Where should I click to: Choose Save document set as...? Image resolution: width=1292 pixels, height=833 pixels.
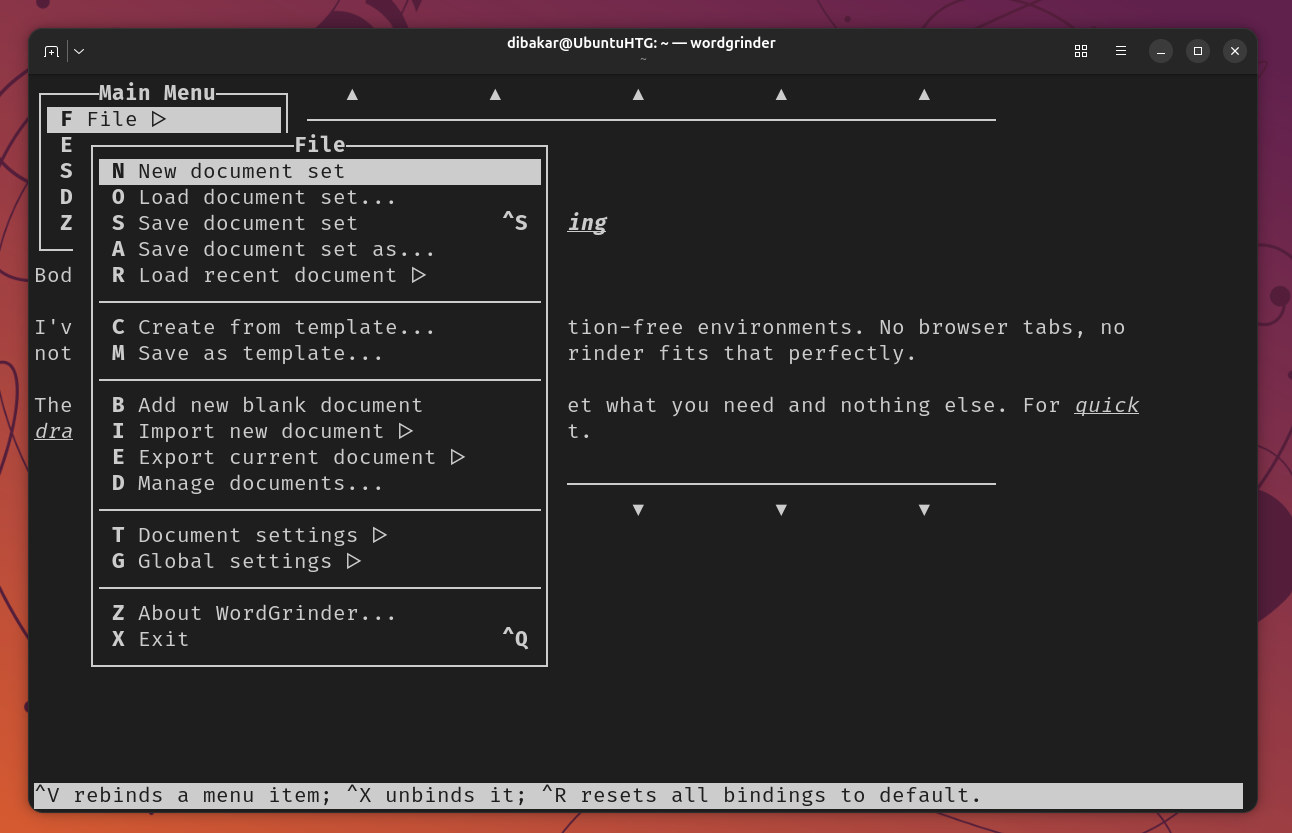point(320,250)
